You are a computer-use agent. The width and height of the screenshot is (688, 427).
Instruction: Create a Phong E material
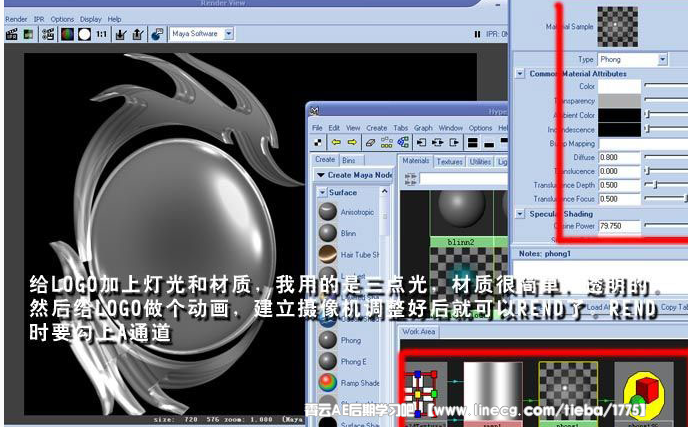343,362
